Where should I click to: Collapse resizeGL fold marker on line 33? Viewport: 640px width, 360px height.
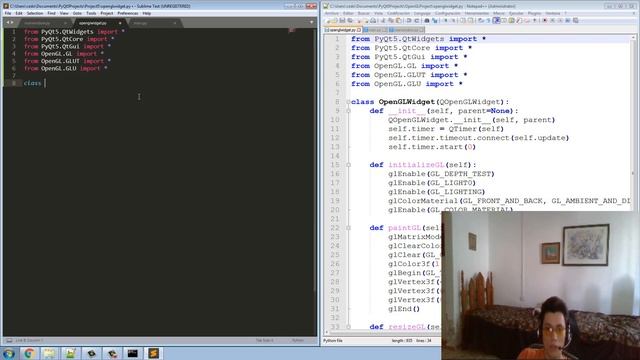pos(348,327)
